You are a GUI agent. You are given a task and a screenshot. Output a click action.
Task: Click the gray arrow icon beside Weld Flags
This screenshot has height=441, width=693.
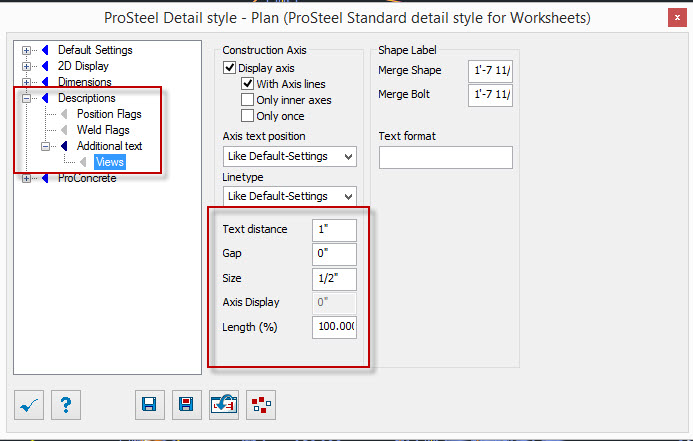click(x=64, y=130)
